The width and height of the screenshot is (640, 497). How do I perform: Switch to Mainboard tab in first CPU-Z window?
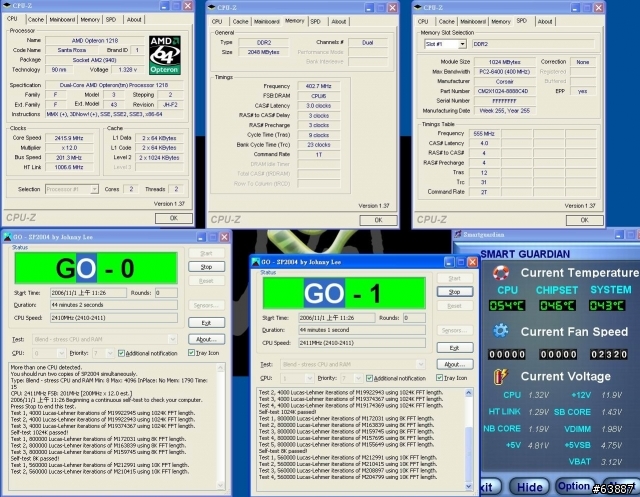point(62,20)
